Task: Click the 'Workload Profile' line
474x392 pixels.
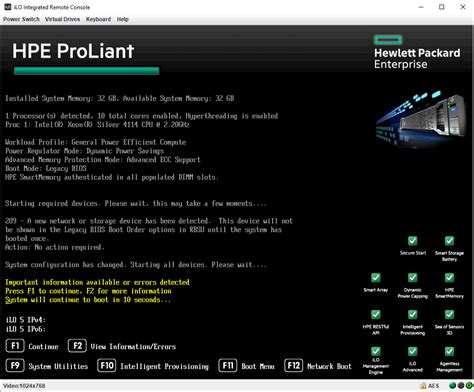Action: (x=95, y=142)
